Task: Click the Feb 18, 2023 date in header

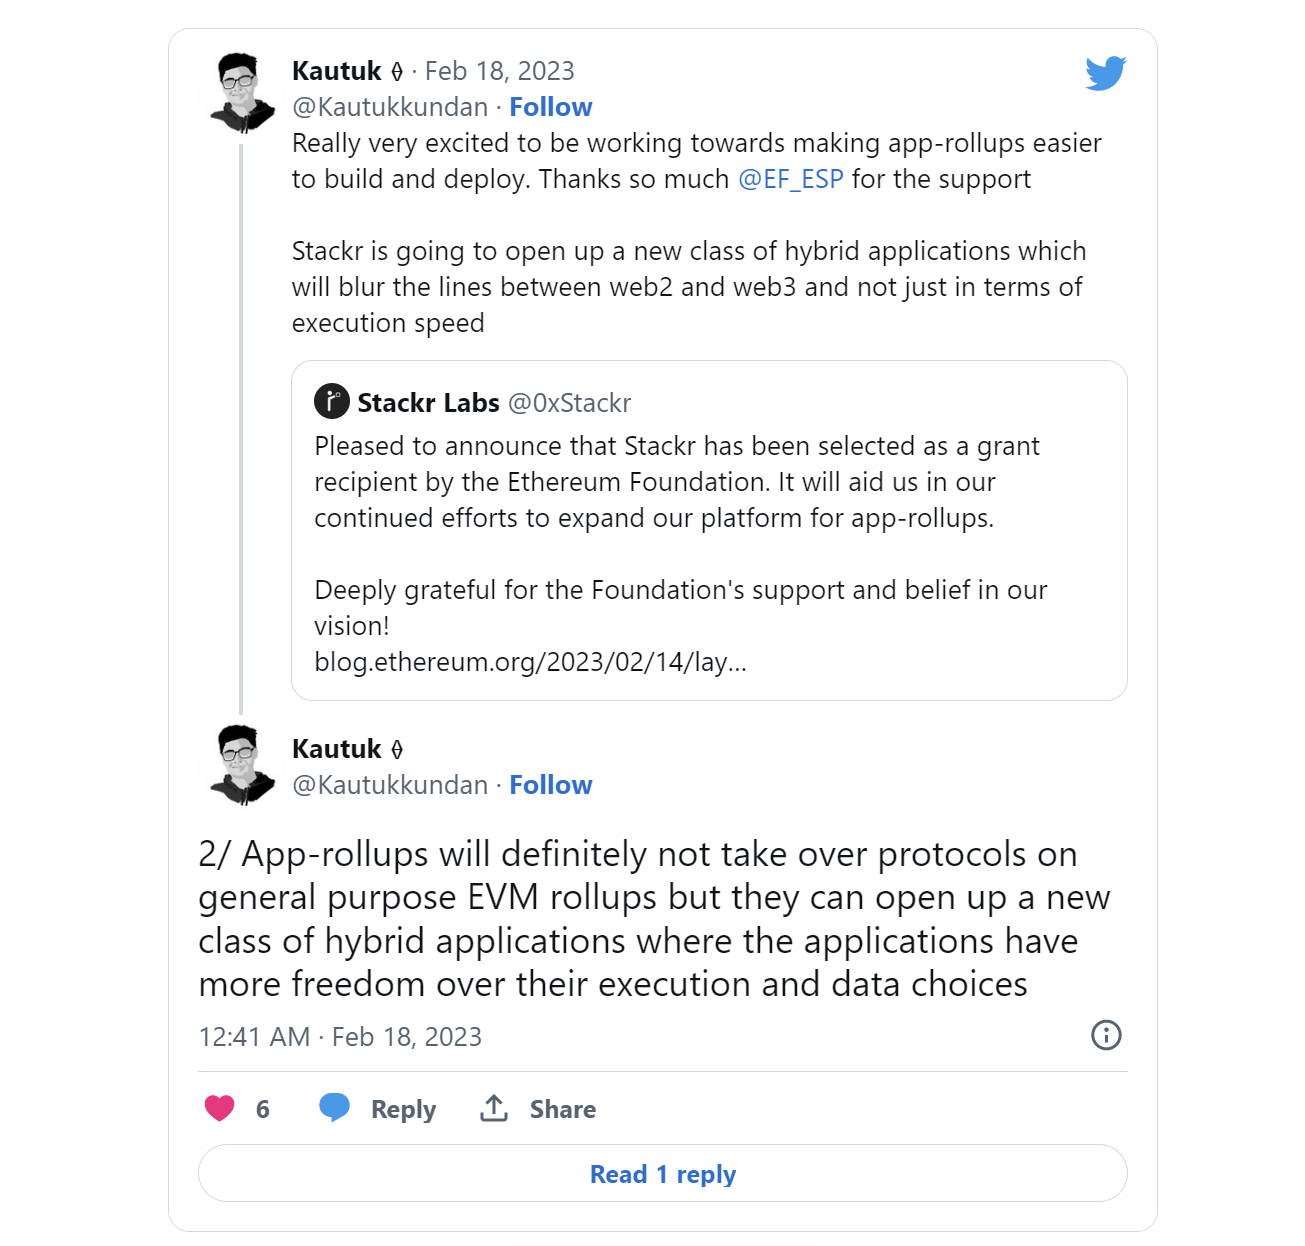Action: 499,71
